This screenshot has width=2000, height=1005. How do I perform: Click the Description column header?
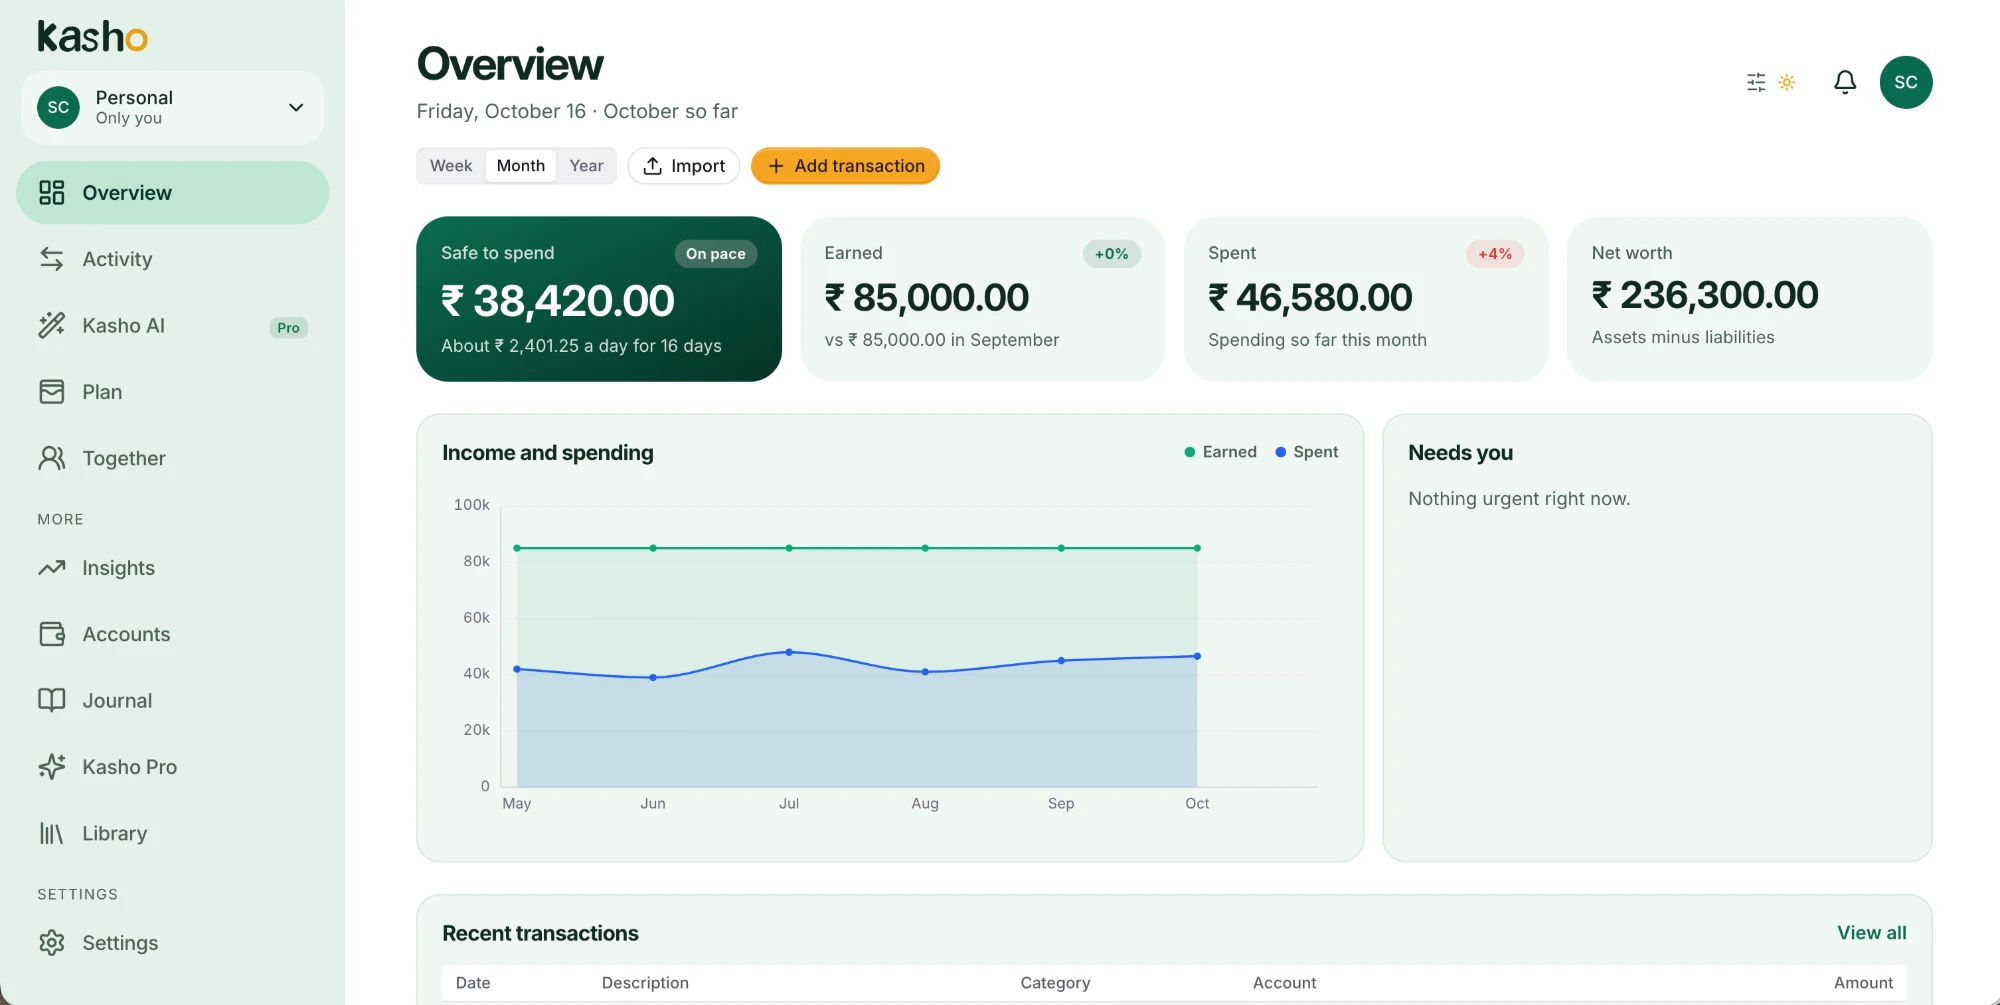(x=645, y=983)
